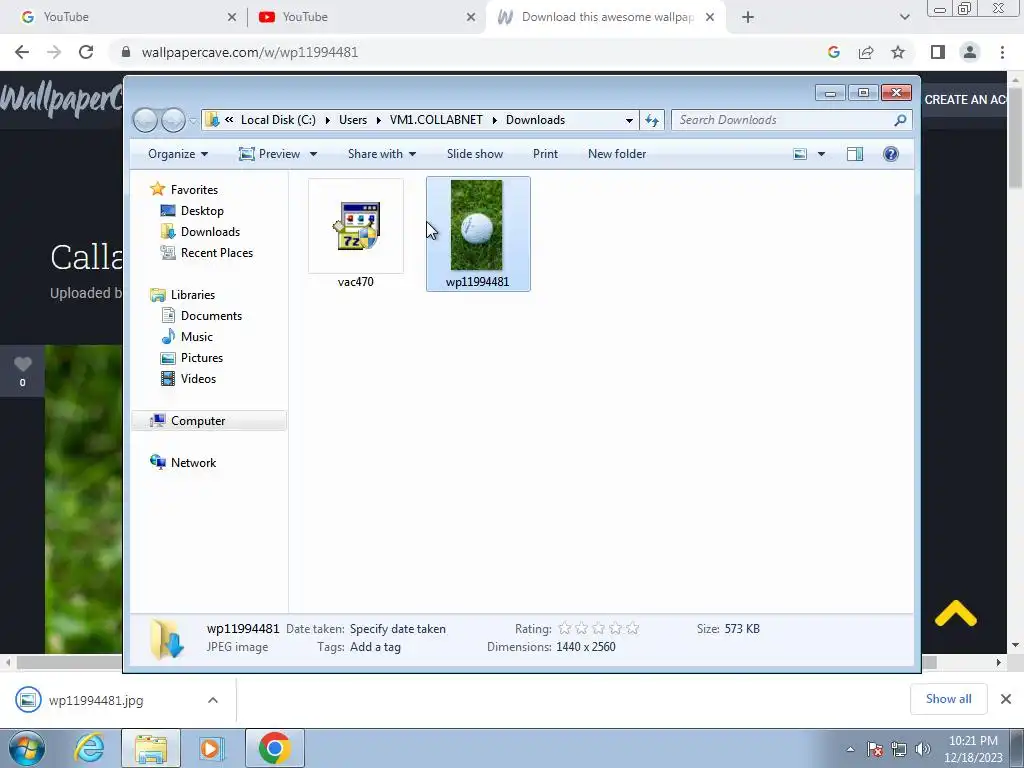The width and height of the screenshot is (1024, 768).
Task: Select the vac470 installer file
Action: [356, 233]
